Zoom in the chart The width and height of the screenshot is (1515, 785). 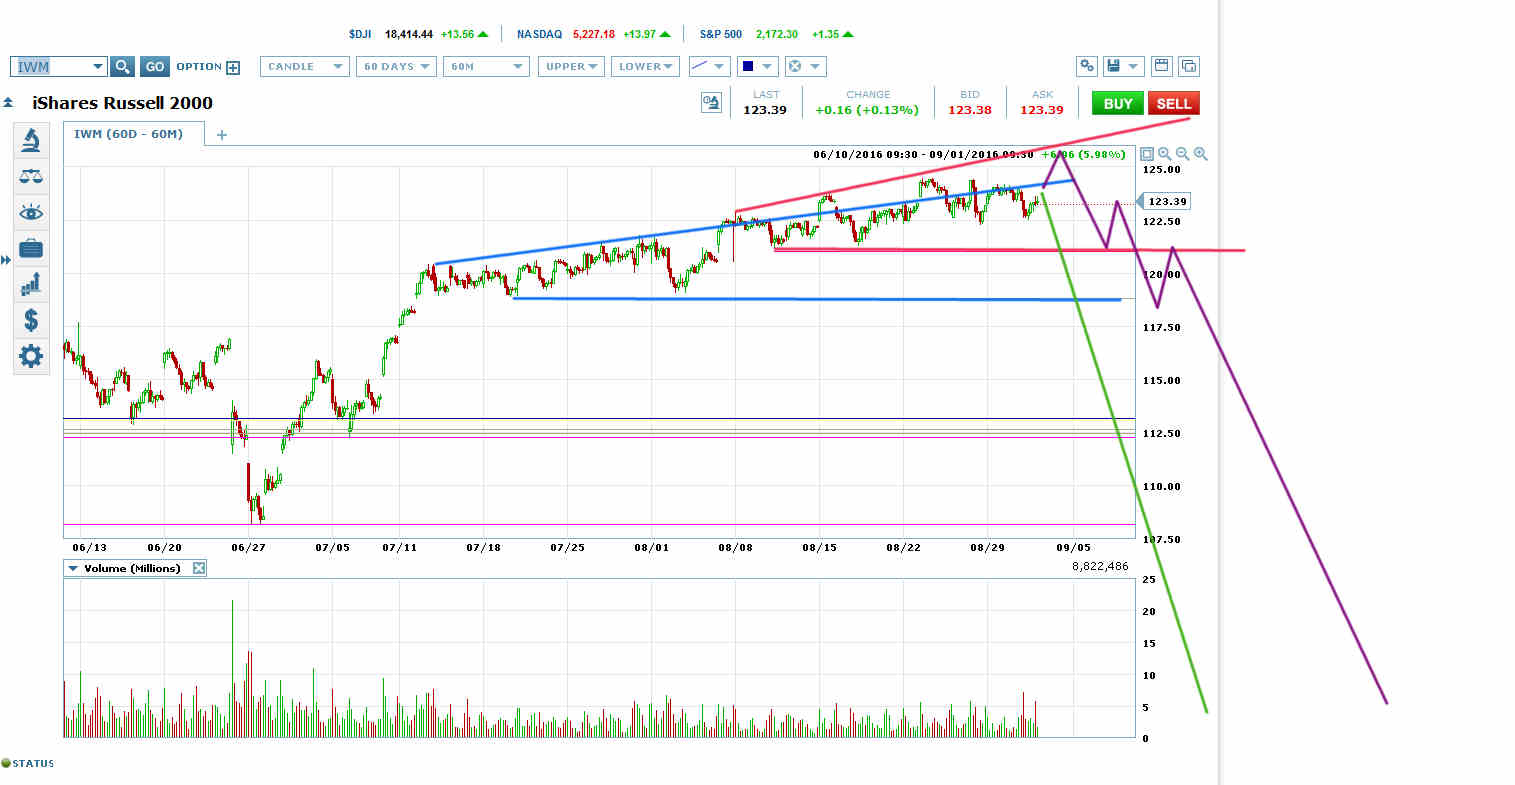click(x=1201, y=154)
